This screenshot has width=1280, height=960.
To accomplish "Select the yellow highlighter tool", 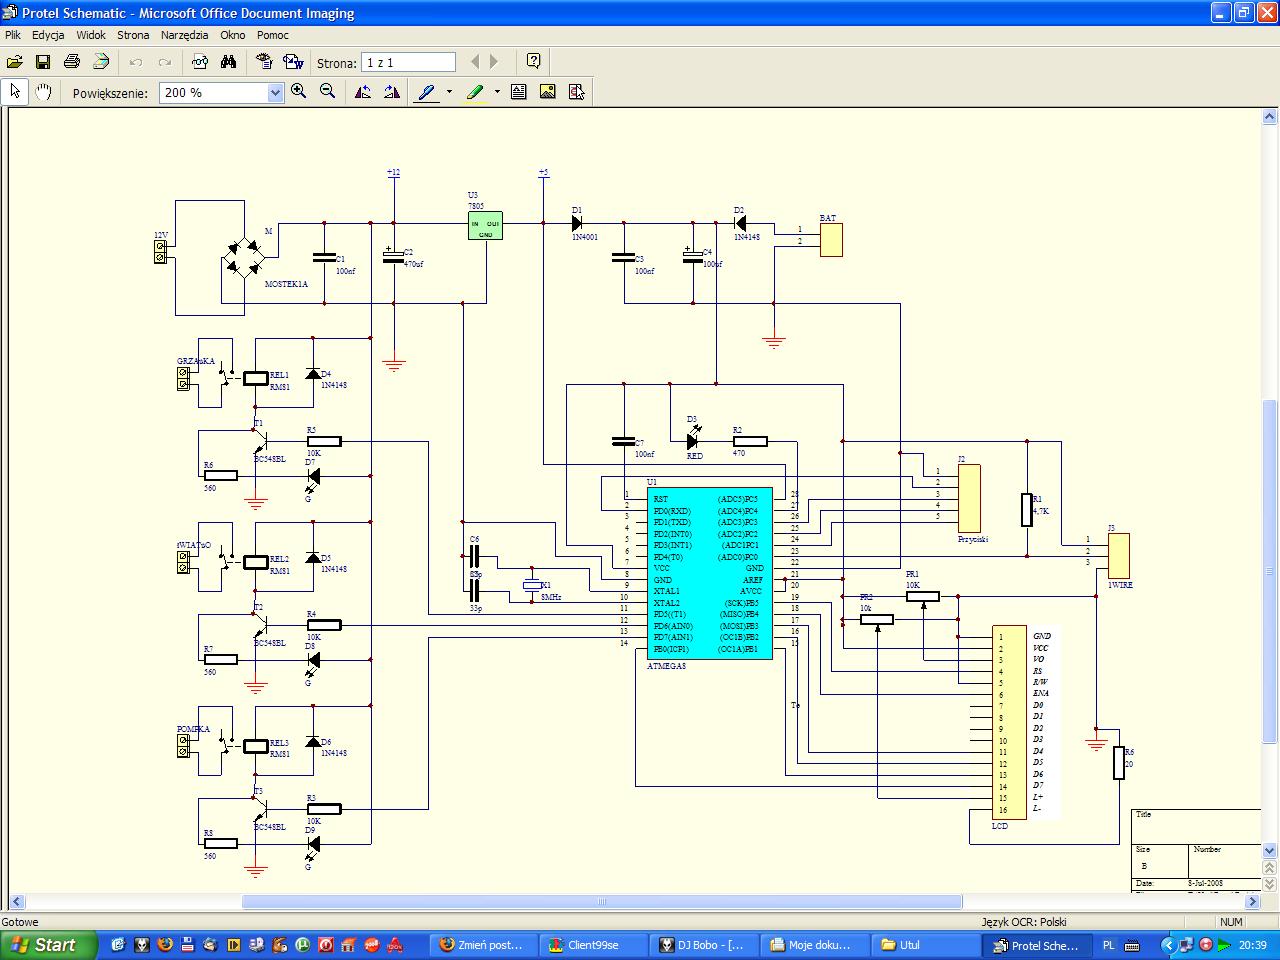I will pyautogui.click(x=475, y=92).
